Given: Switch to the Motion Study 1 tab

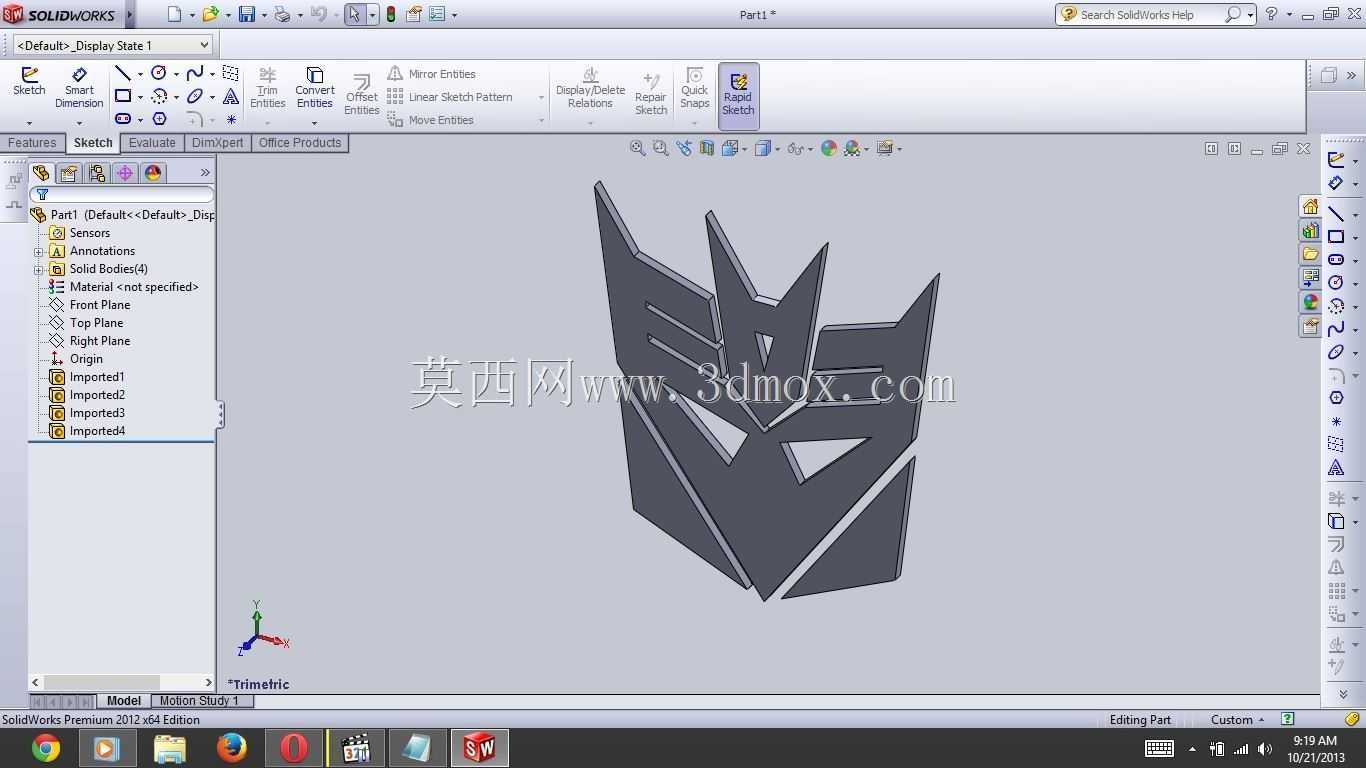Looking at the screenshot, I should tap(199, 701).
